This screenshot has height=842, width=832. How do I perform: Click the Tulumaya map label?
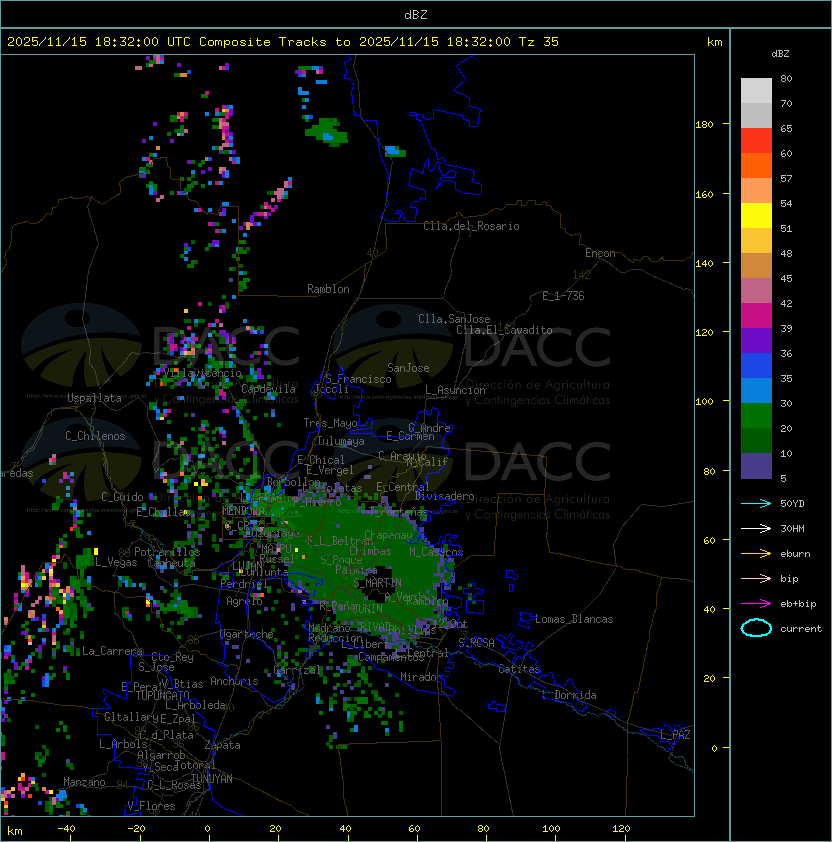341,441
